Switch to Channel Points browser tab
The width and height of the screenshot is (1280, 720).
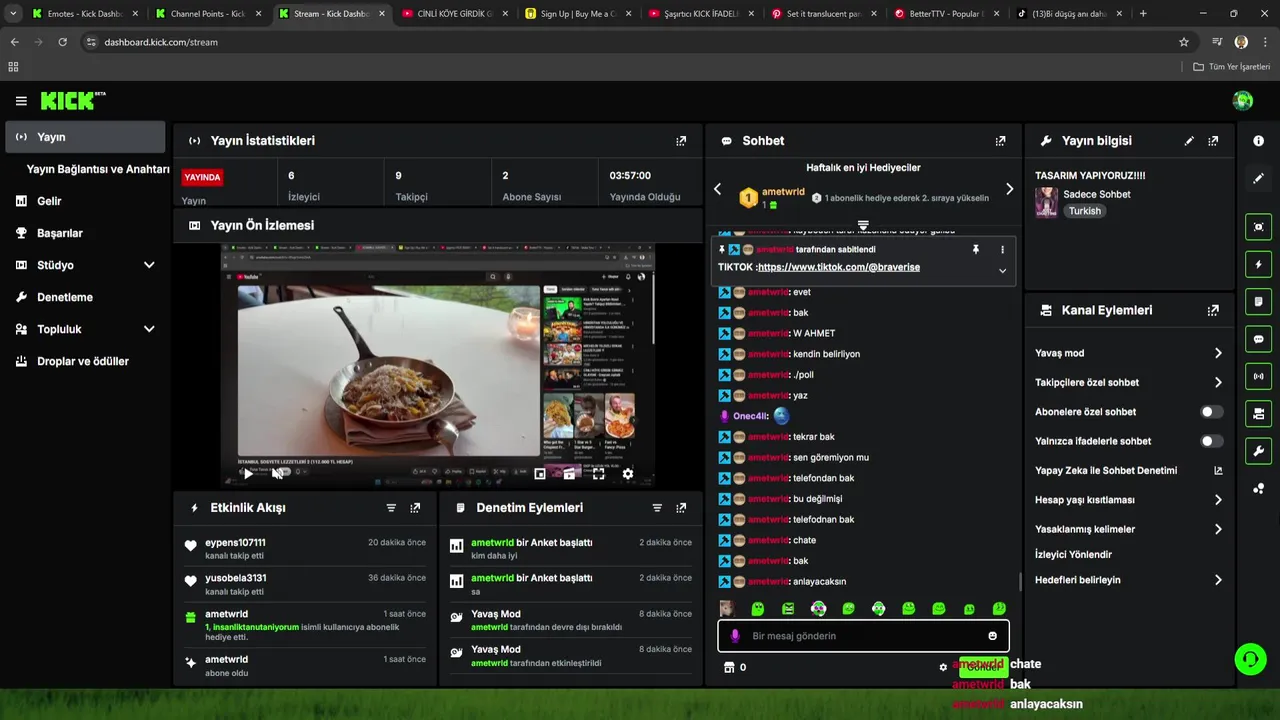click(207, 14)
